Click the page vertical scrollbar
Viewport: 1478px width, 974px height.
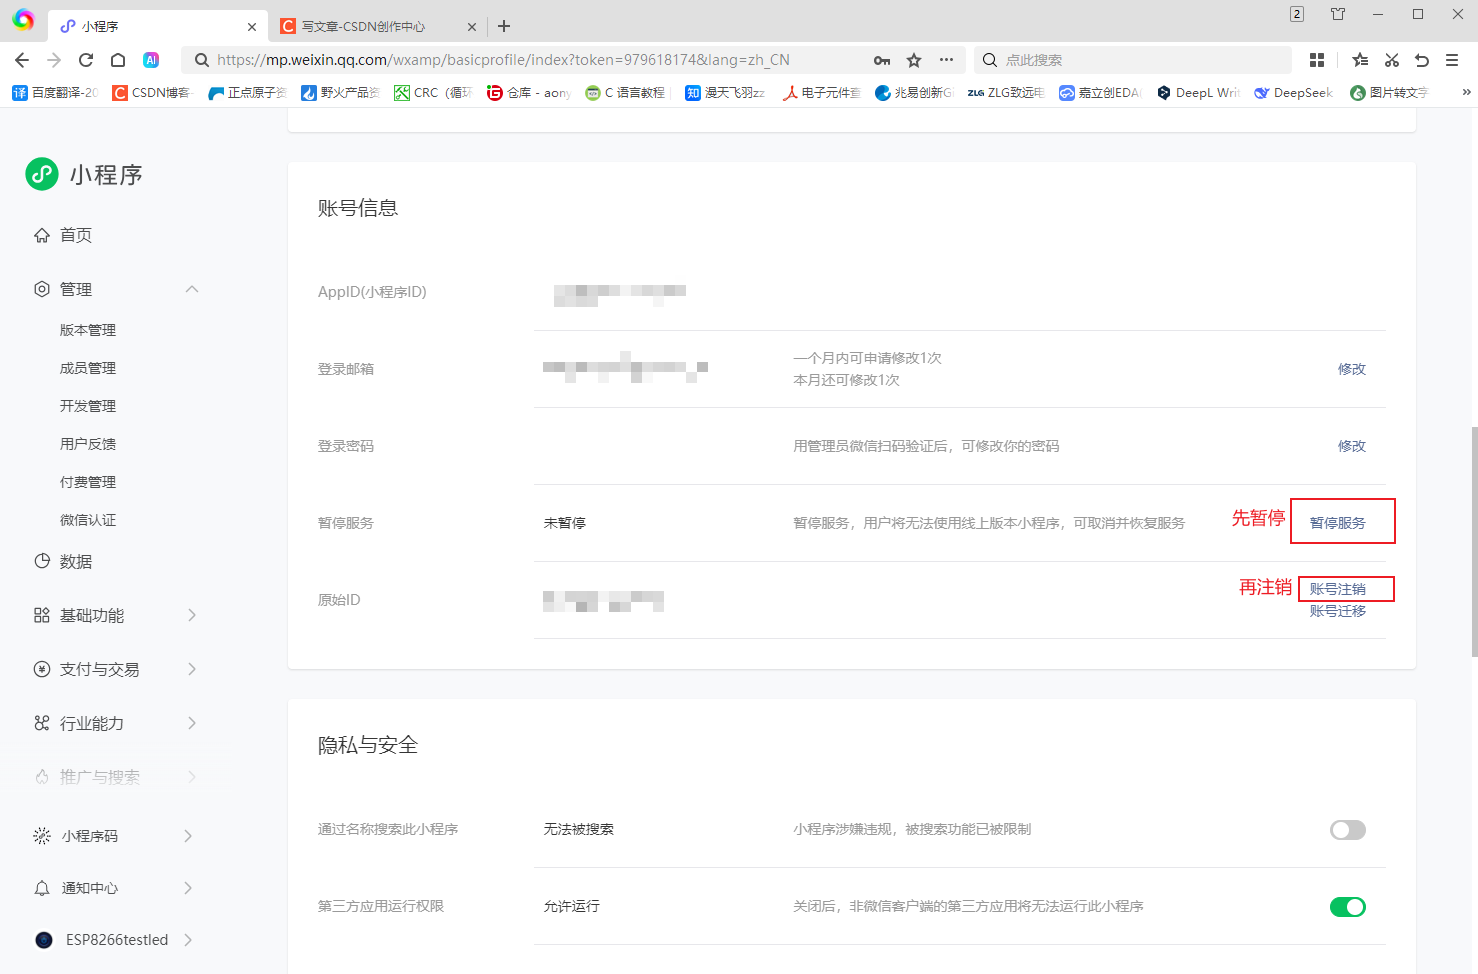[1474, 541]
